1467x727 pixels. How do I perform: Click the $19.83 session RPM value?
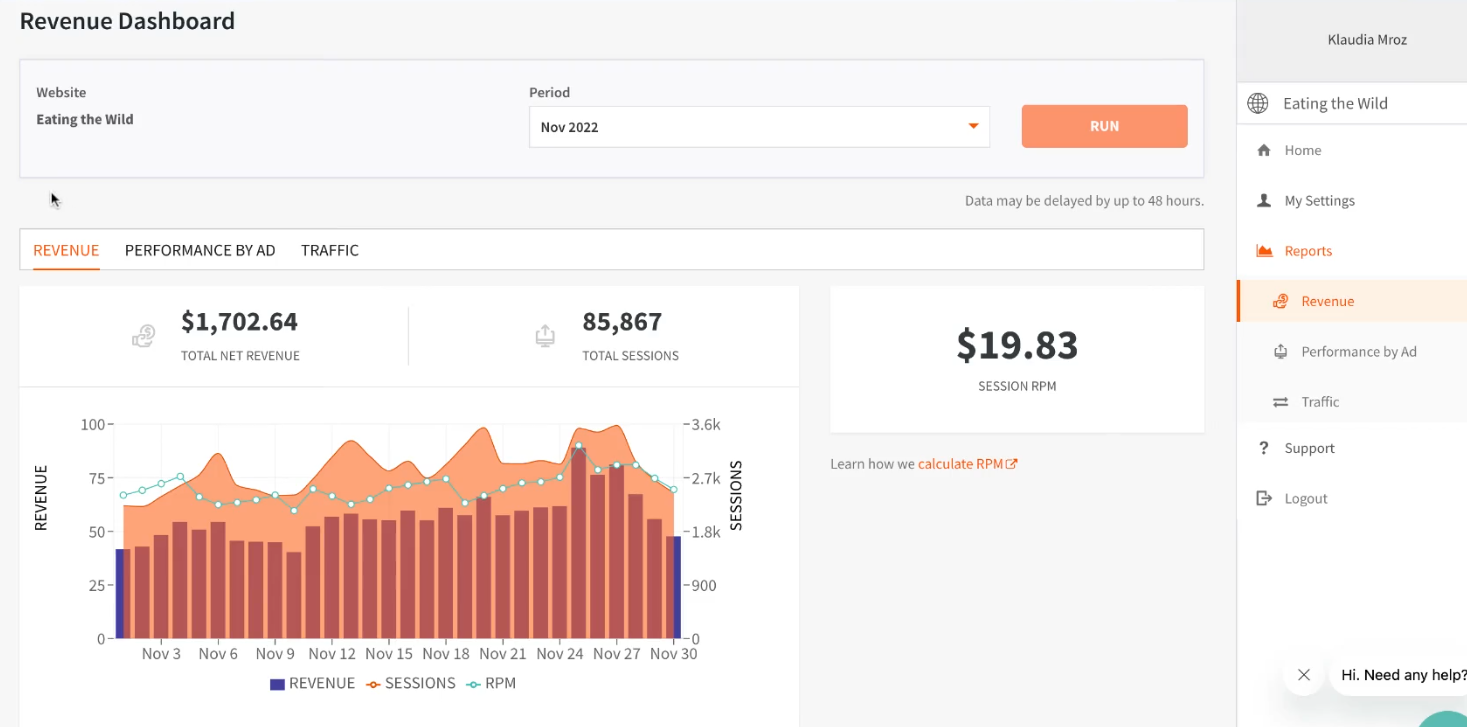pos(1017,345)
